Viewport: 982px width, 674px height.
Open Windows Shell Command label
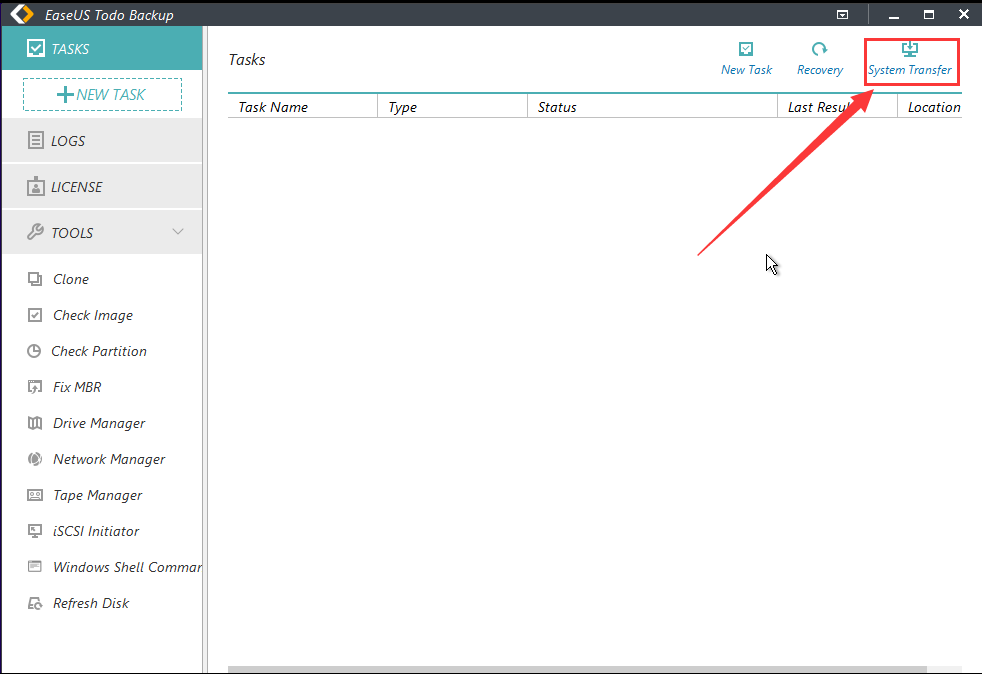tap(127, 567)
